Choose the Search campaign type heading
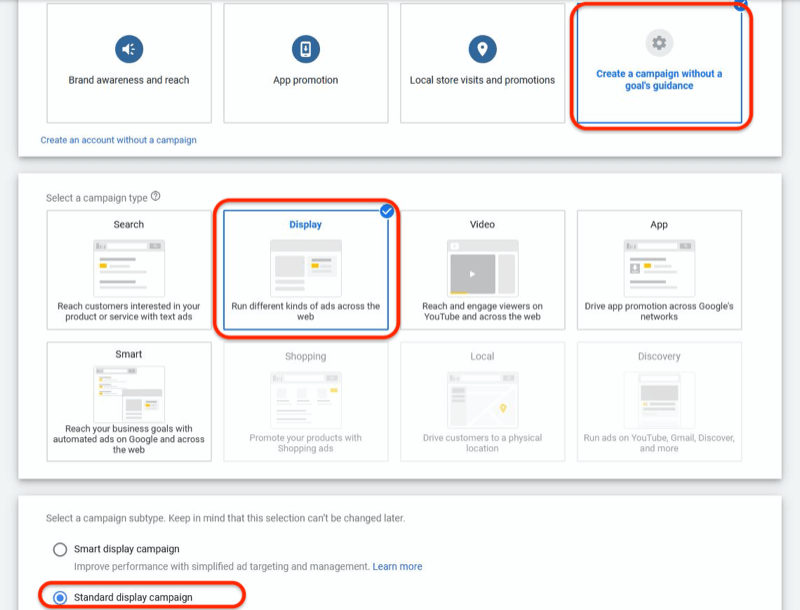This screenshot has height=610, width=800. (129, 224)
